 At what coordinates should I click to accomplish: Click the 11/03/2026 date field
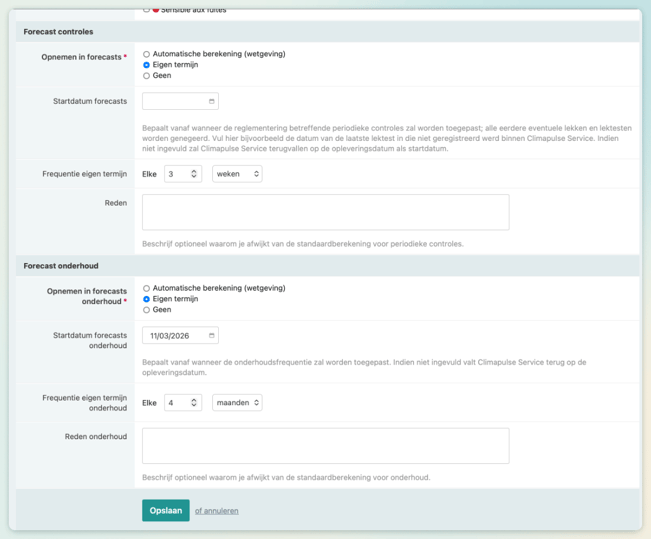[173, 336]
